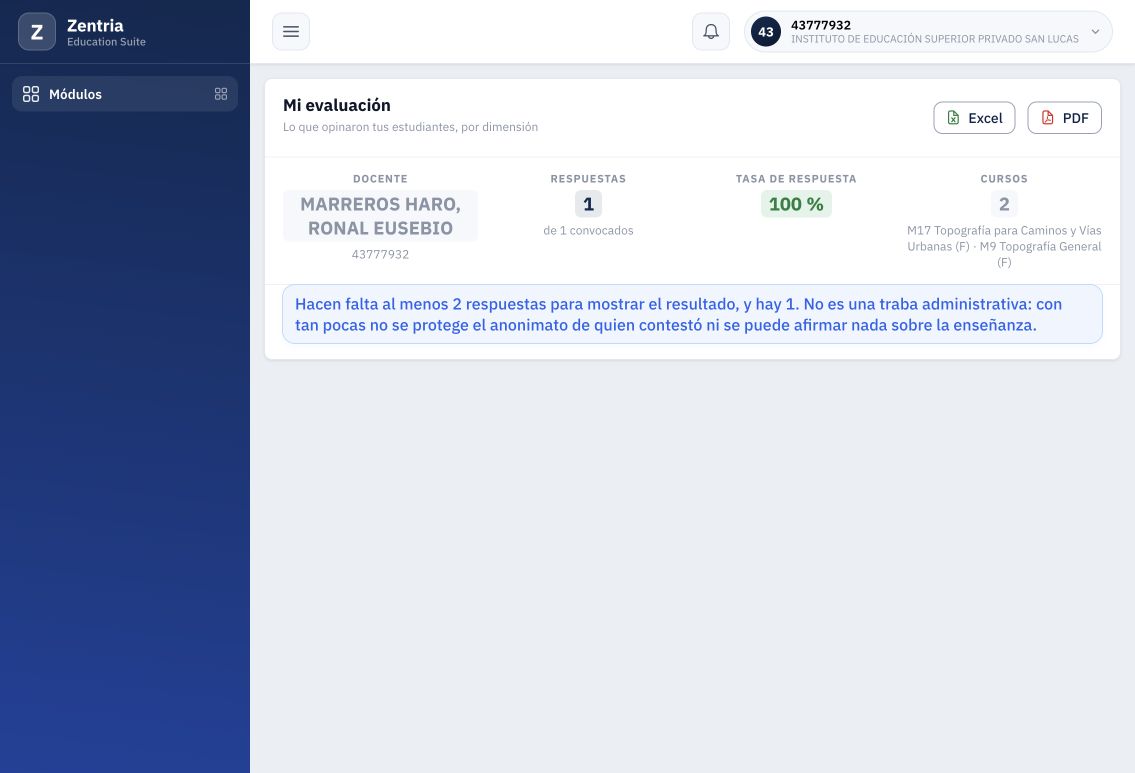Viewport: 1135px width, 773px height.
Task: Click the grid icon left of Módulos
Action: tap(31, 94)
